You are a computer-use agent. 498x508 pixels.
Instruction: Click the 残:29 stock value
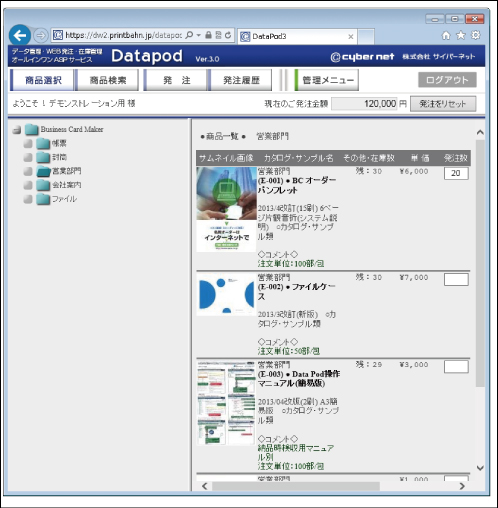click(x=369, y=364)
